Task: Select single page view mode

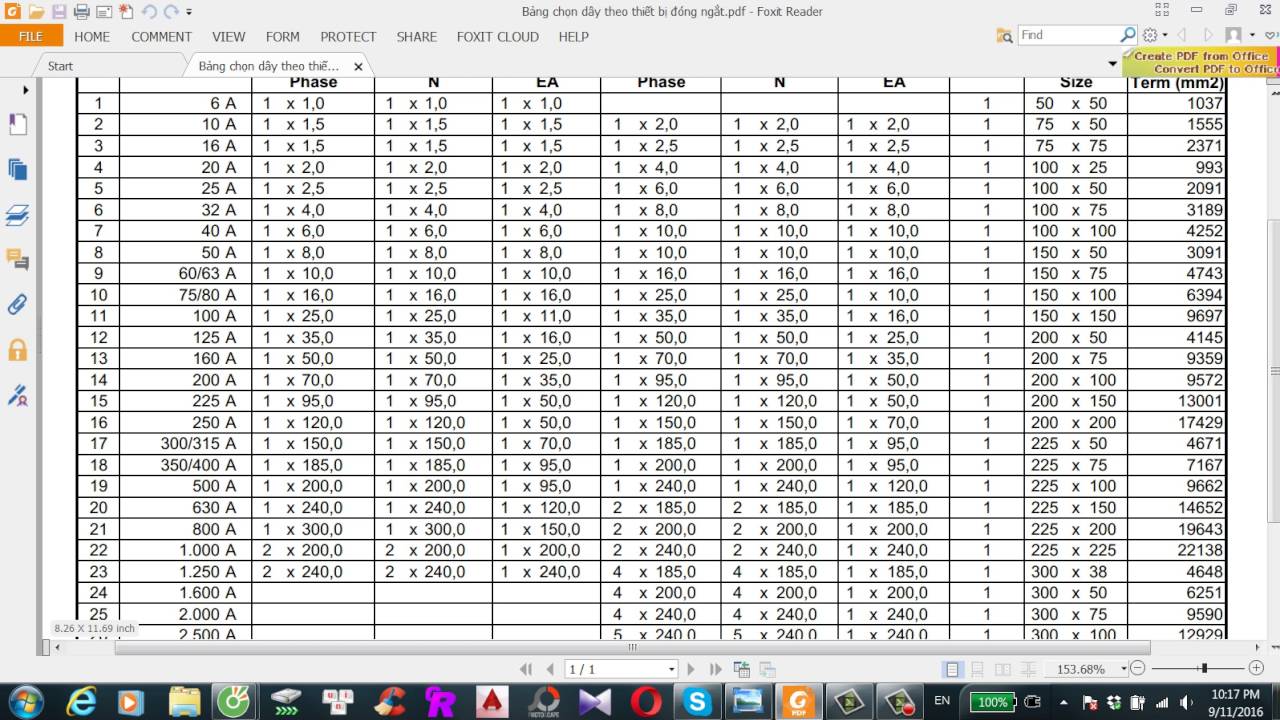Action: [953, 669]
